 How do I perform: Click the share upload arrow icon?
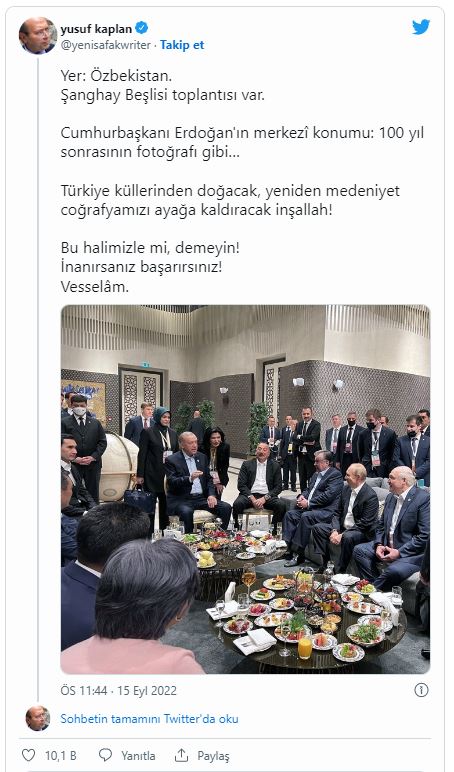(x=182, y=755)
